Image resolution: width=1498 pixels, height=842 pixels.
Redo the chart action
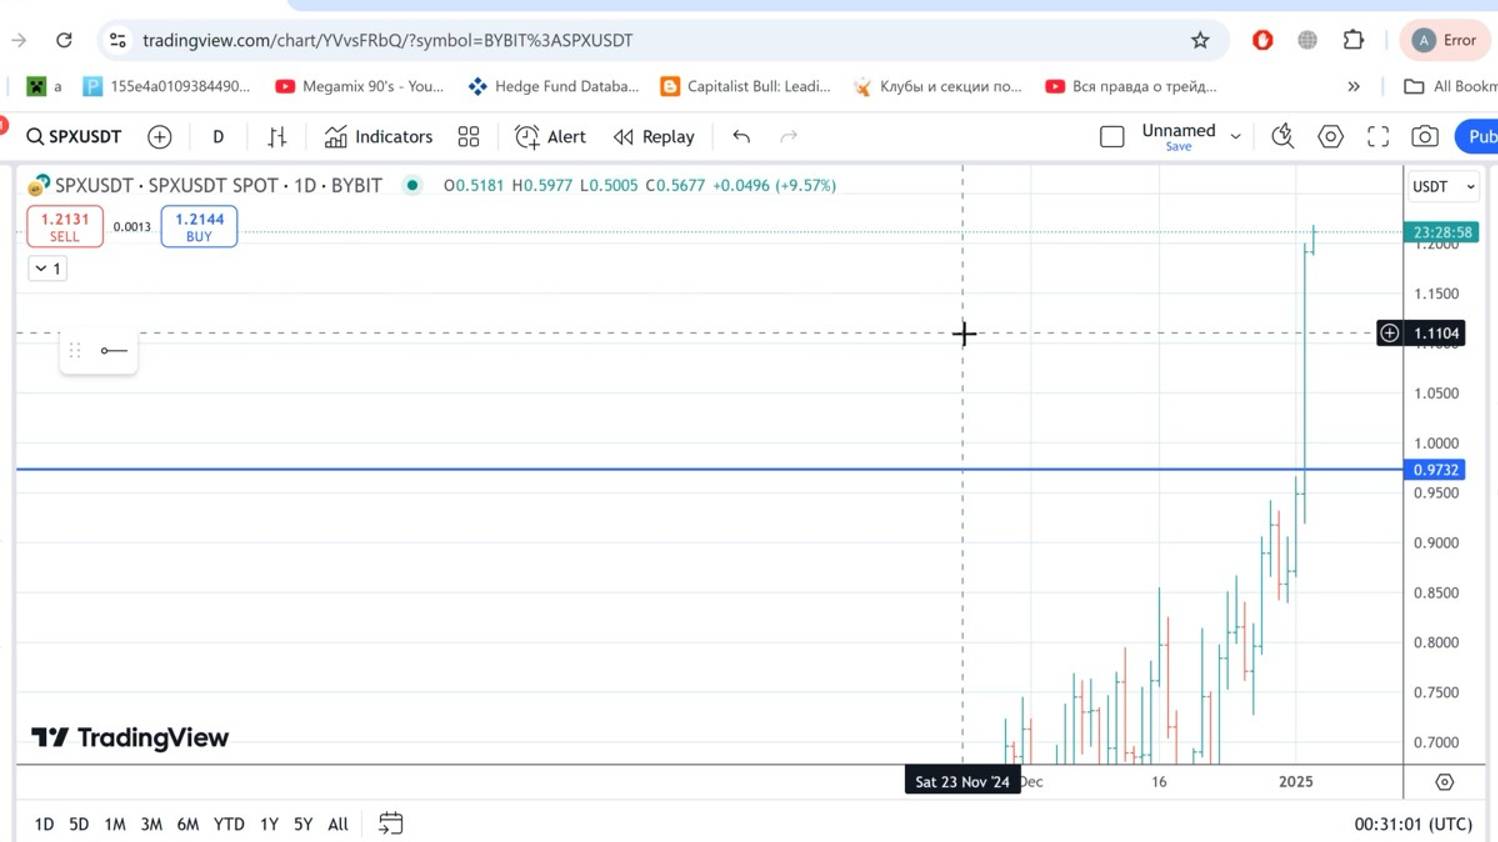click(788, 137)
